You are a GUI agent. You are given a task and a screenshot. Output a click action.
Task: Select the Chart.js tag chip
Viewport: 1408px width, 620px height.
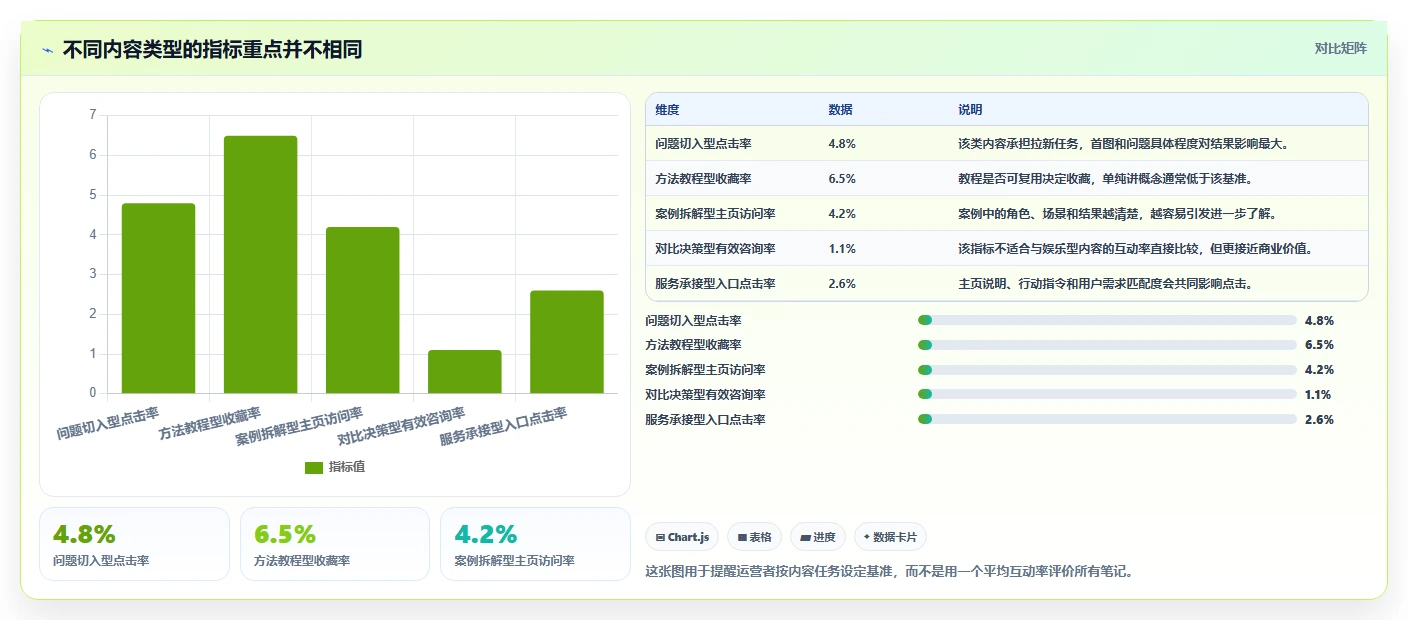coord(682,537)
